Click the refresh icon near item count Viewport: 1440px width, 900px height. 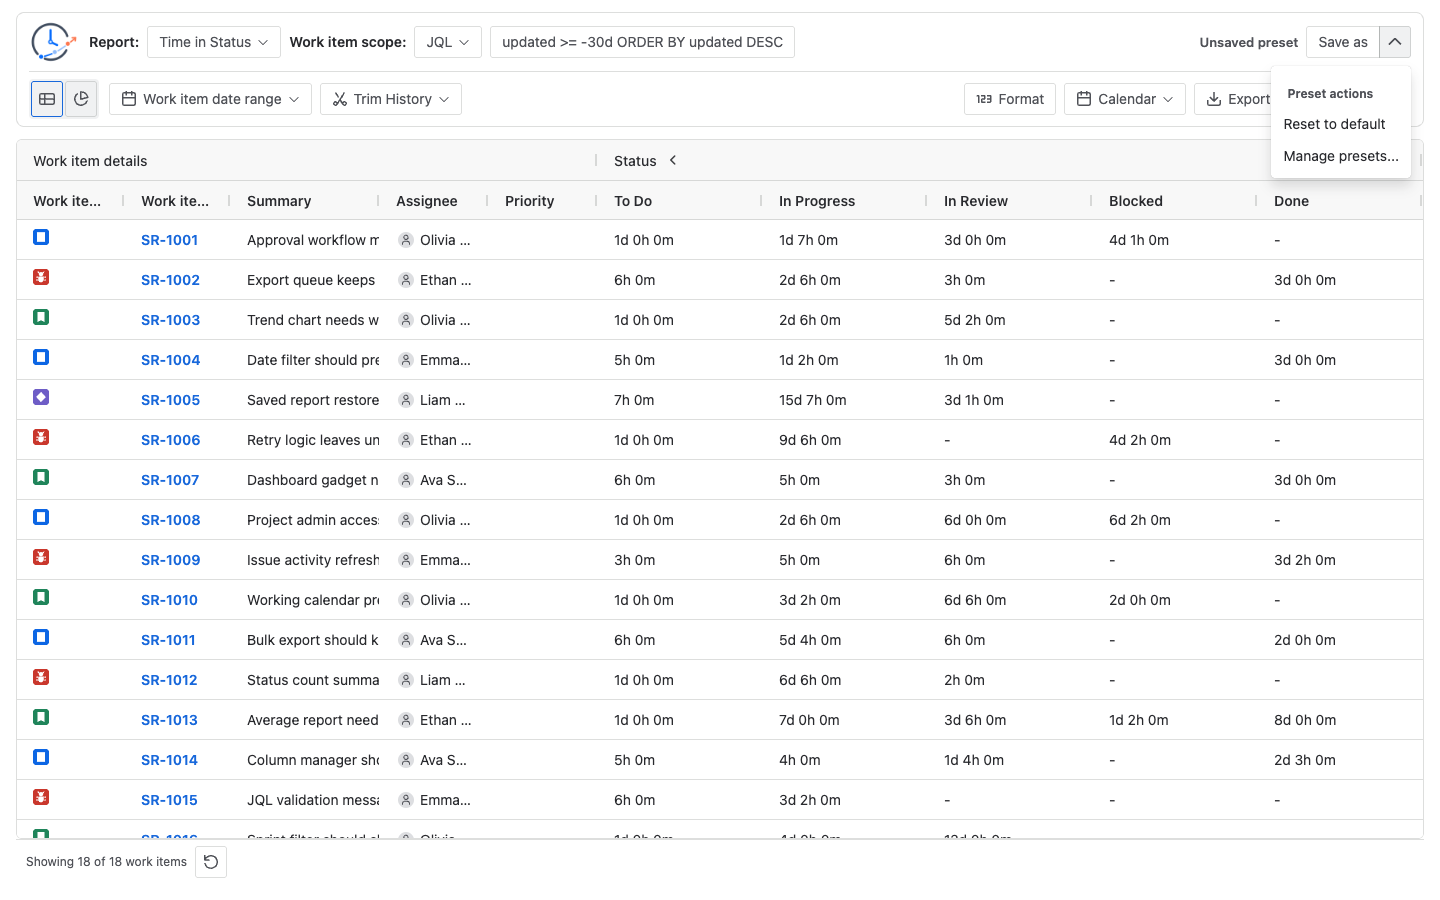211,862
